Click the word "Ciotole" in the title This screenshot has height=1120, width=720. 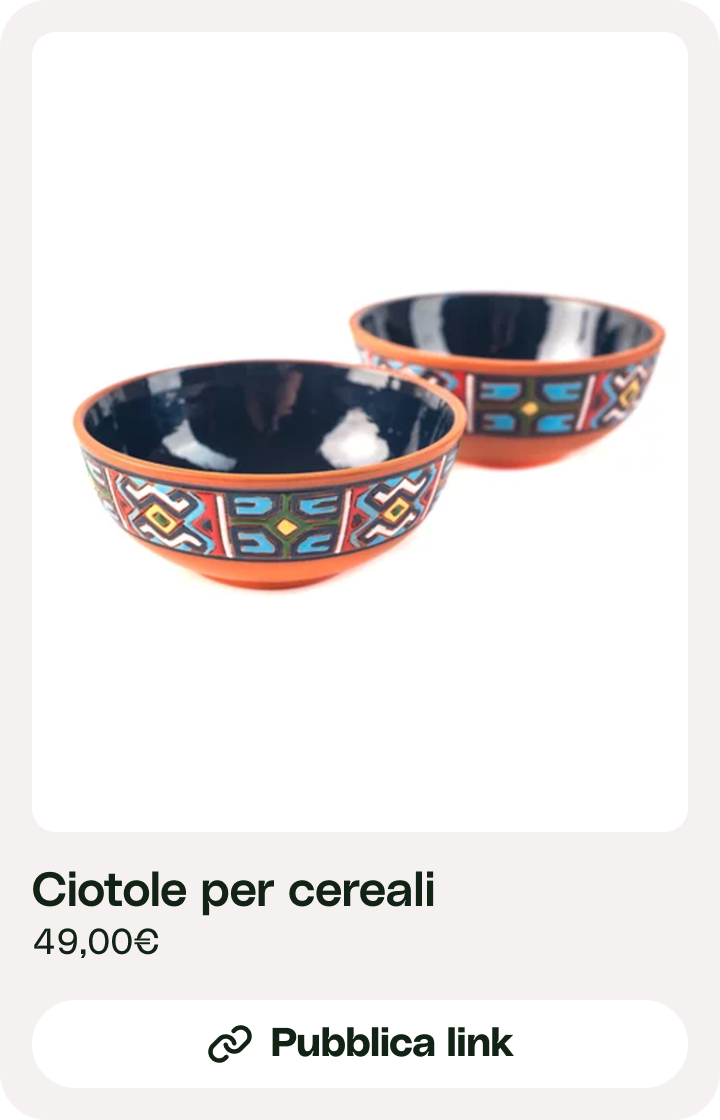109,891
